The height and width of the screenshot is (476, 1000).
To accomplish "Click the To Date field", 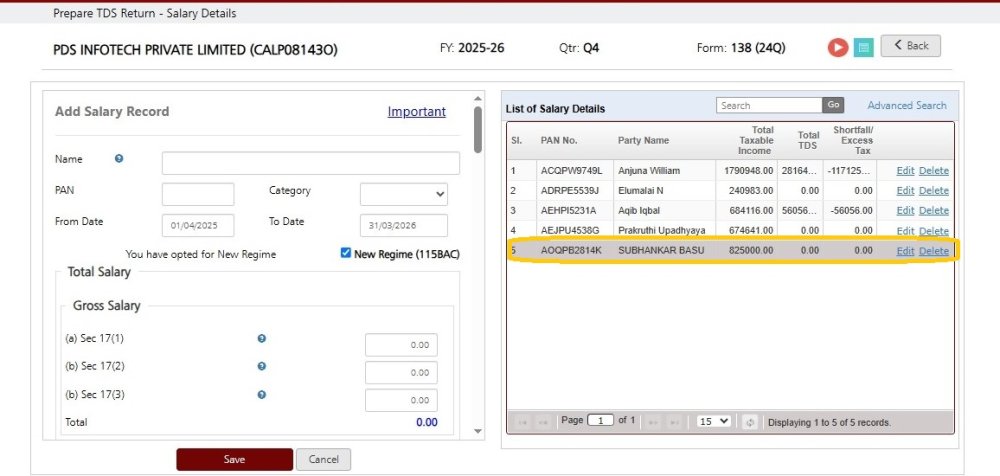I will [404, 226].
